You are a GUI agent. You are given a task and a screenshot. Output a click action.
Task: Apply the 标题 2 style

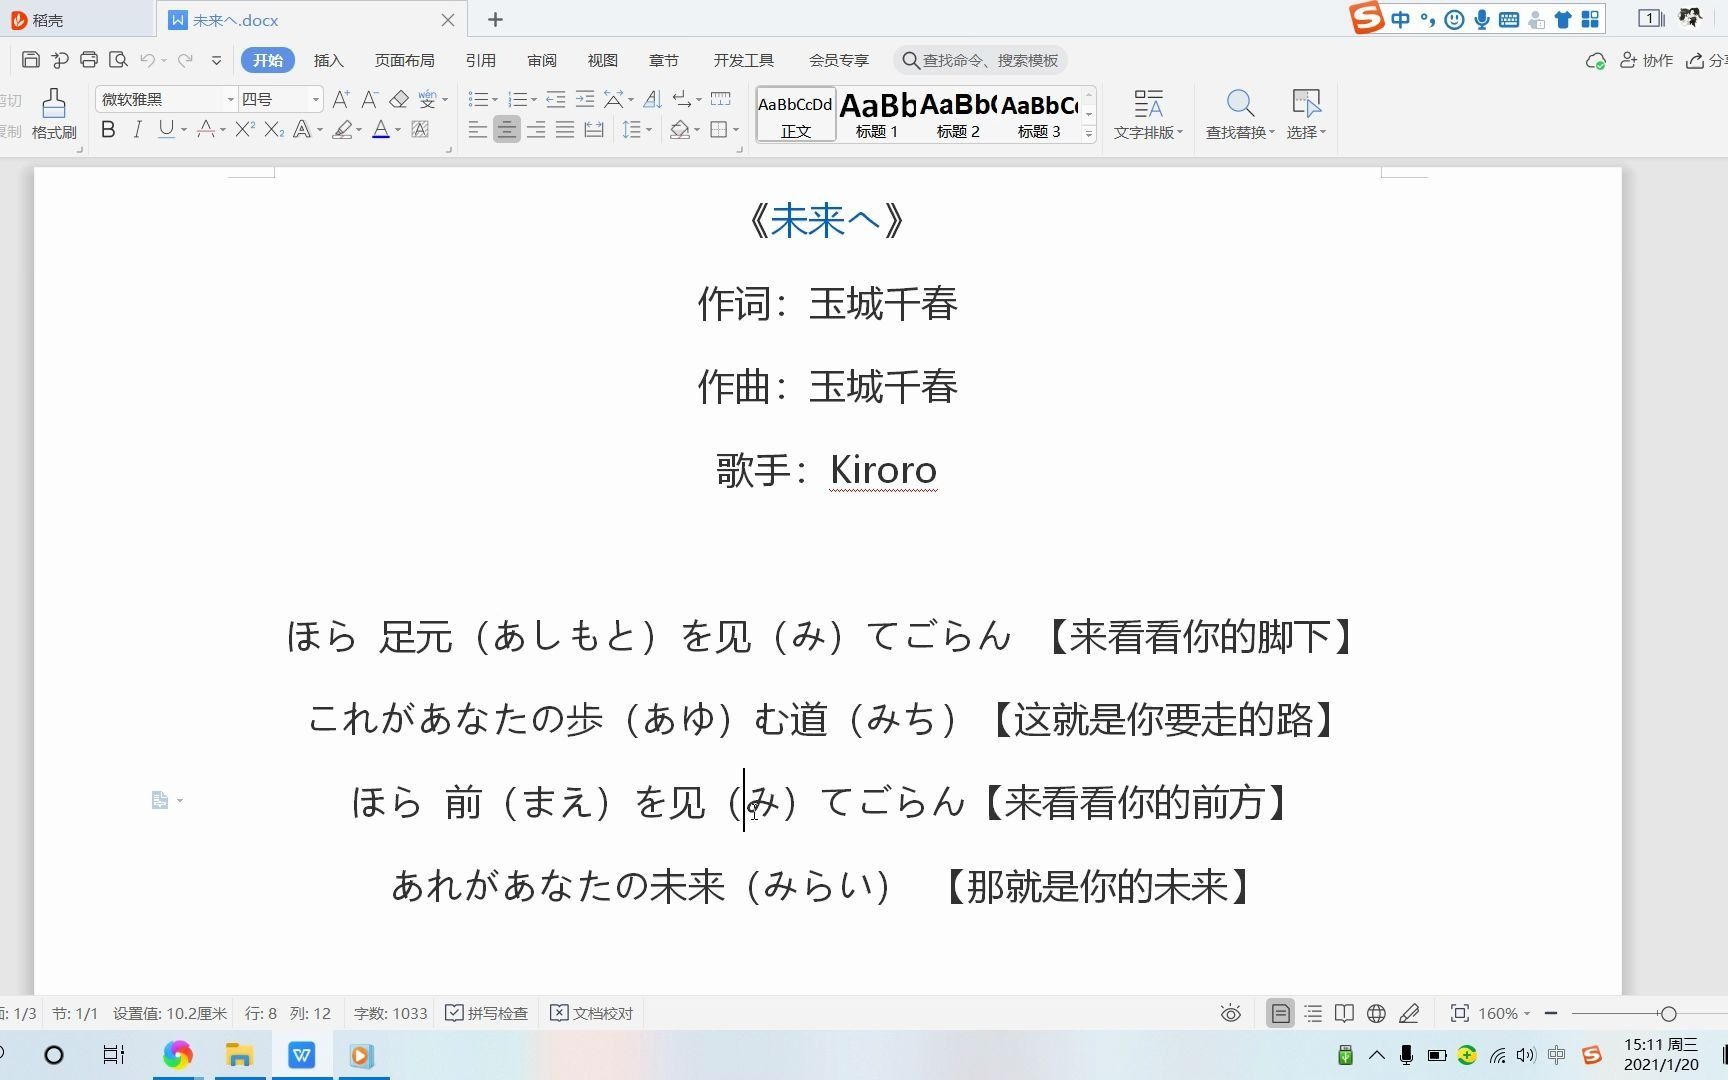click(958, 114)
